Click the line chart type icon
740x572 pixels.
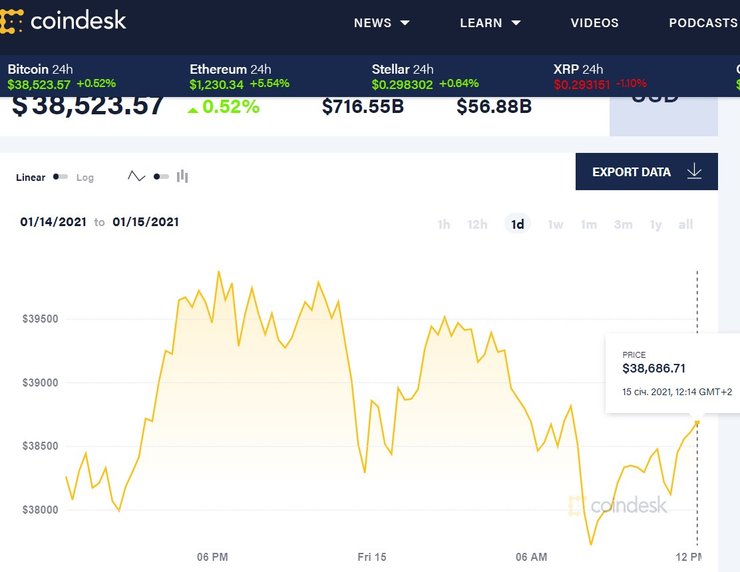pos(136,177)
